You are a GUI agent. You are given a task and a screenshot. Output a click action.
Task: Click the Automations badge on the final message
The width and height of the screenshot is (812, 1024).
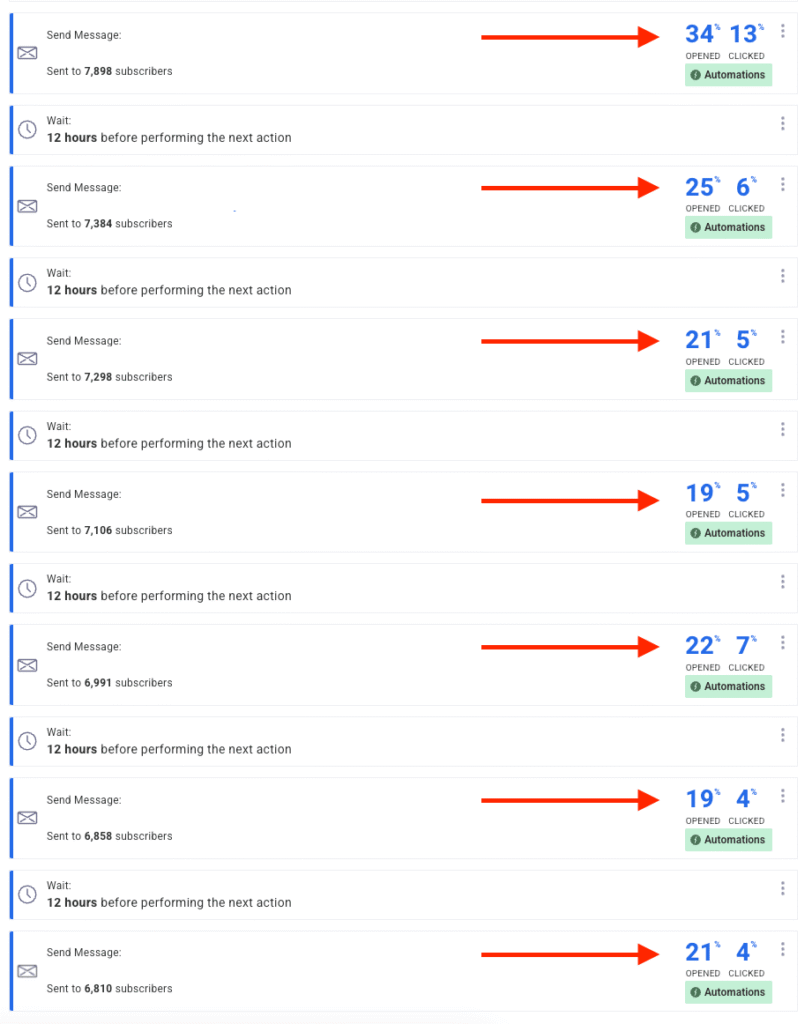728,991
